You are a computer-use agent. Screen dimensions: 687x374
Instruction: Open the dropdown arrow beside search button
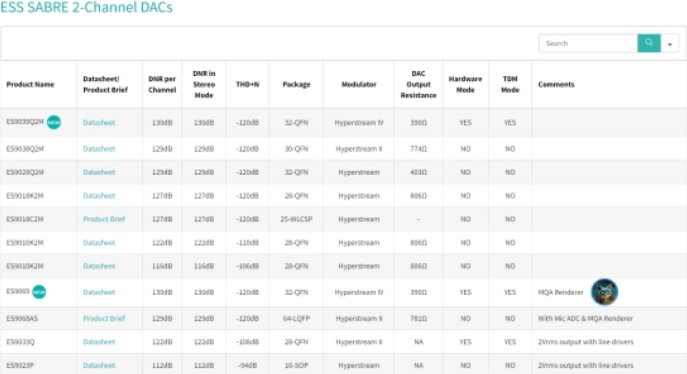click(669, 44)
